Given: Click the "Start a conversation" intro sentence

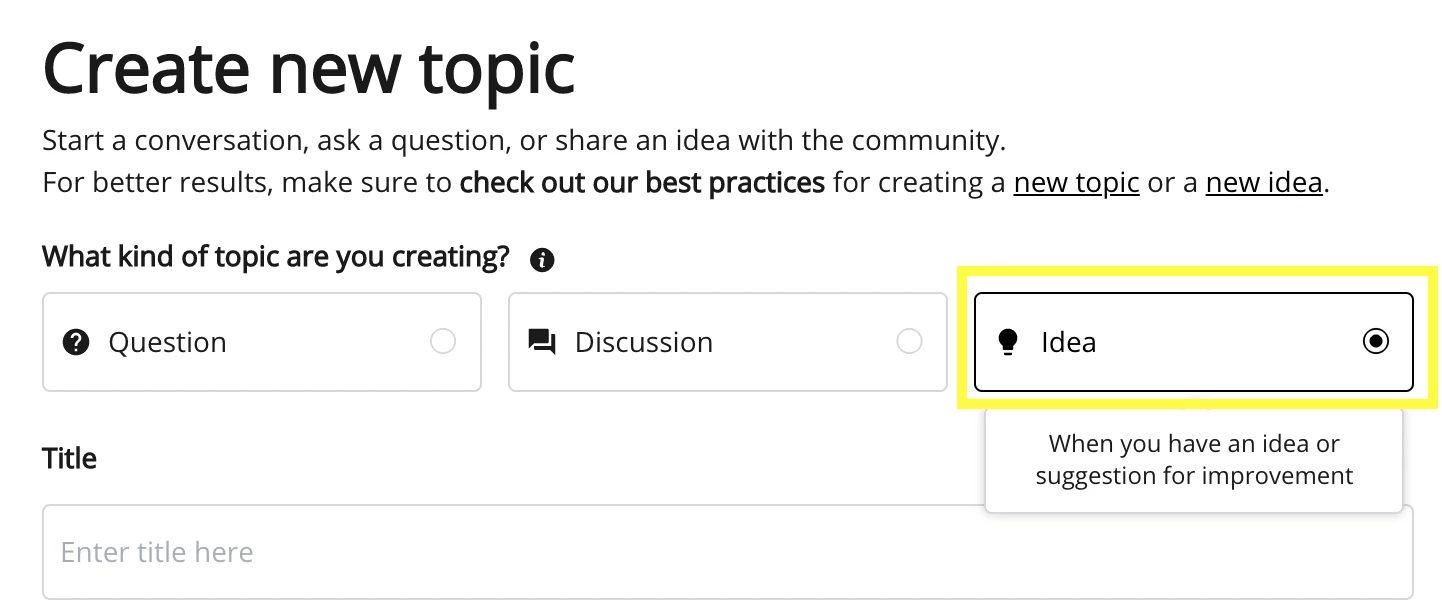Looking at the screenshot, I should click(524, 140).
